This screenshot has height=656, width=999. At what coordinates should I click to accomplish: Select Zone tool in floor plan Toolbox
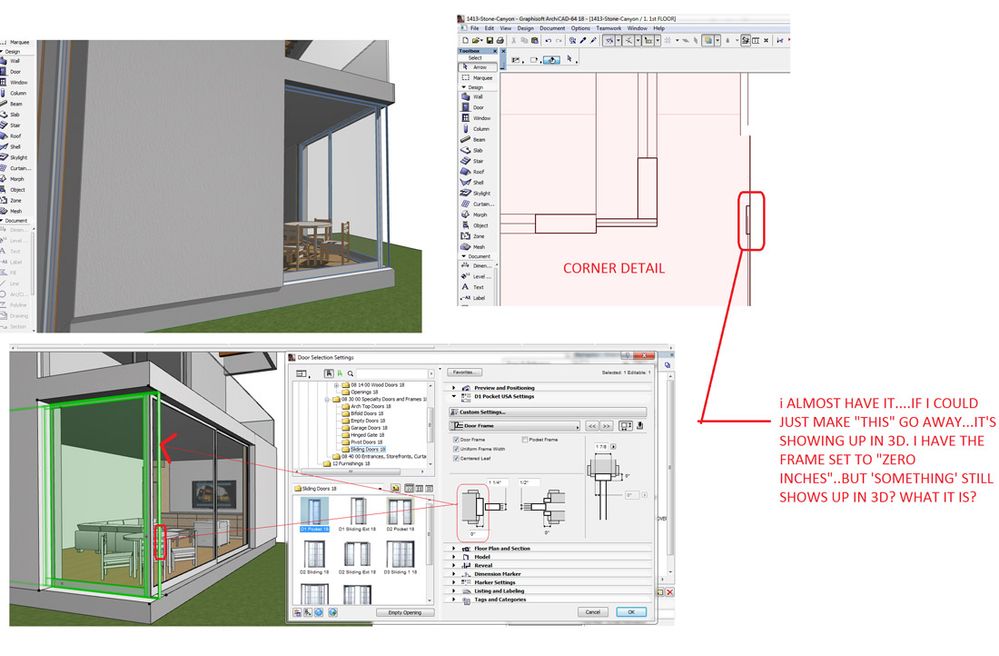point(472,236)
